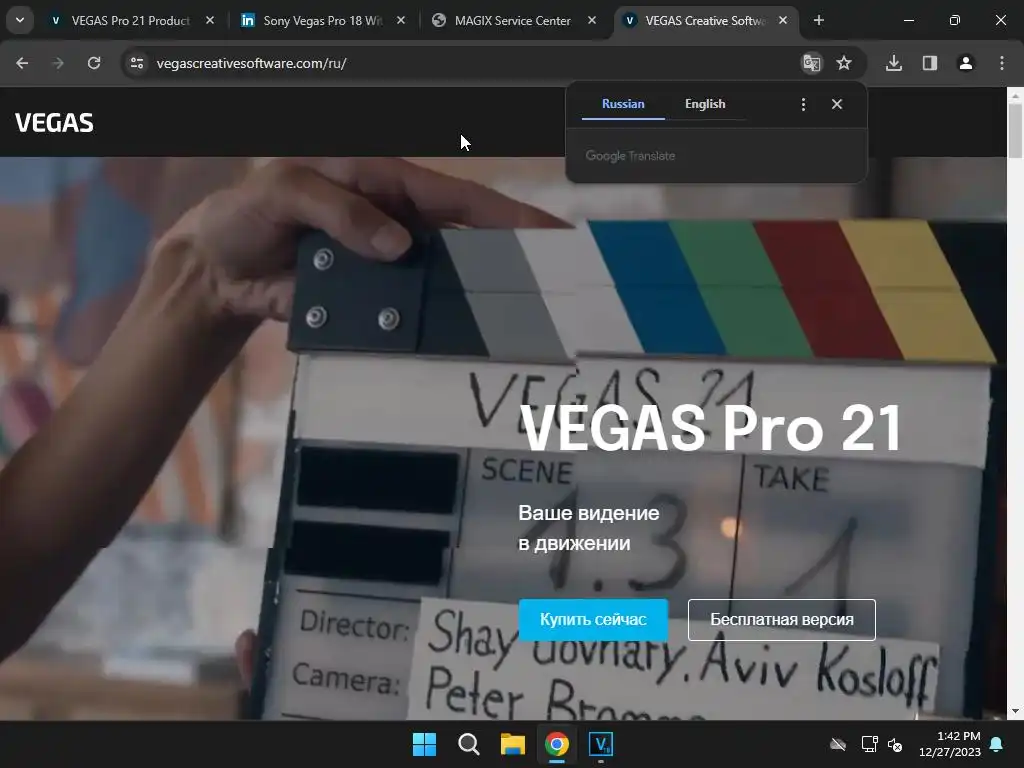Minimize the Chrome window
This screenshot has height=768, width=1024.
[x=908, y=20]
